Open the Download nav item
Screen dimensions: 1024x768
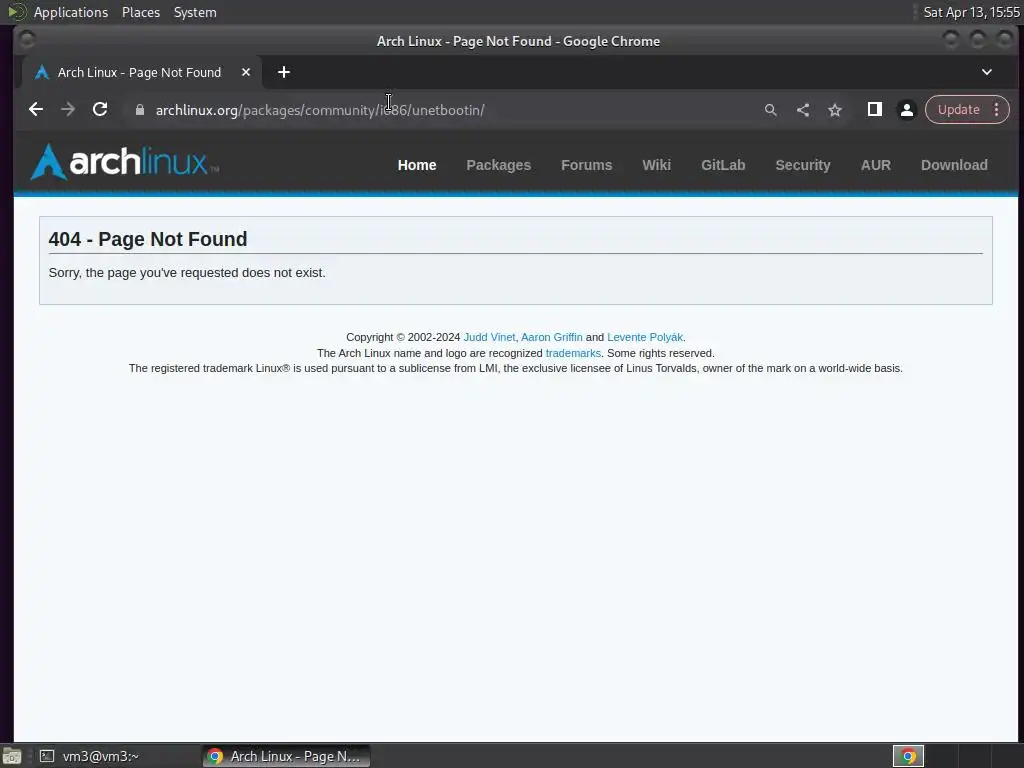tap(954, 165)
